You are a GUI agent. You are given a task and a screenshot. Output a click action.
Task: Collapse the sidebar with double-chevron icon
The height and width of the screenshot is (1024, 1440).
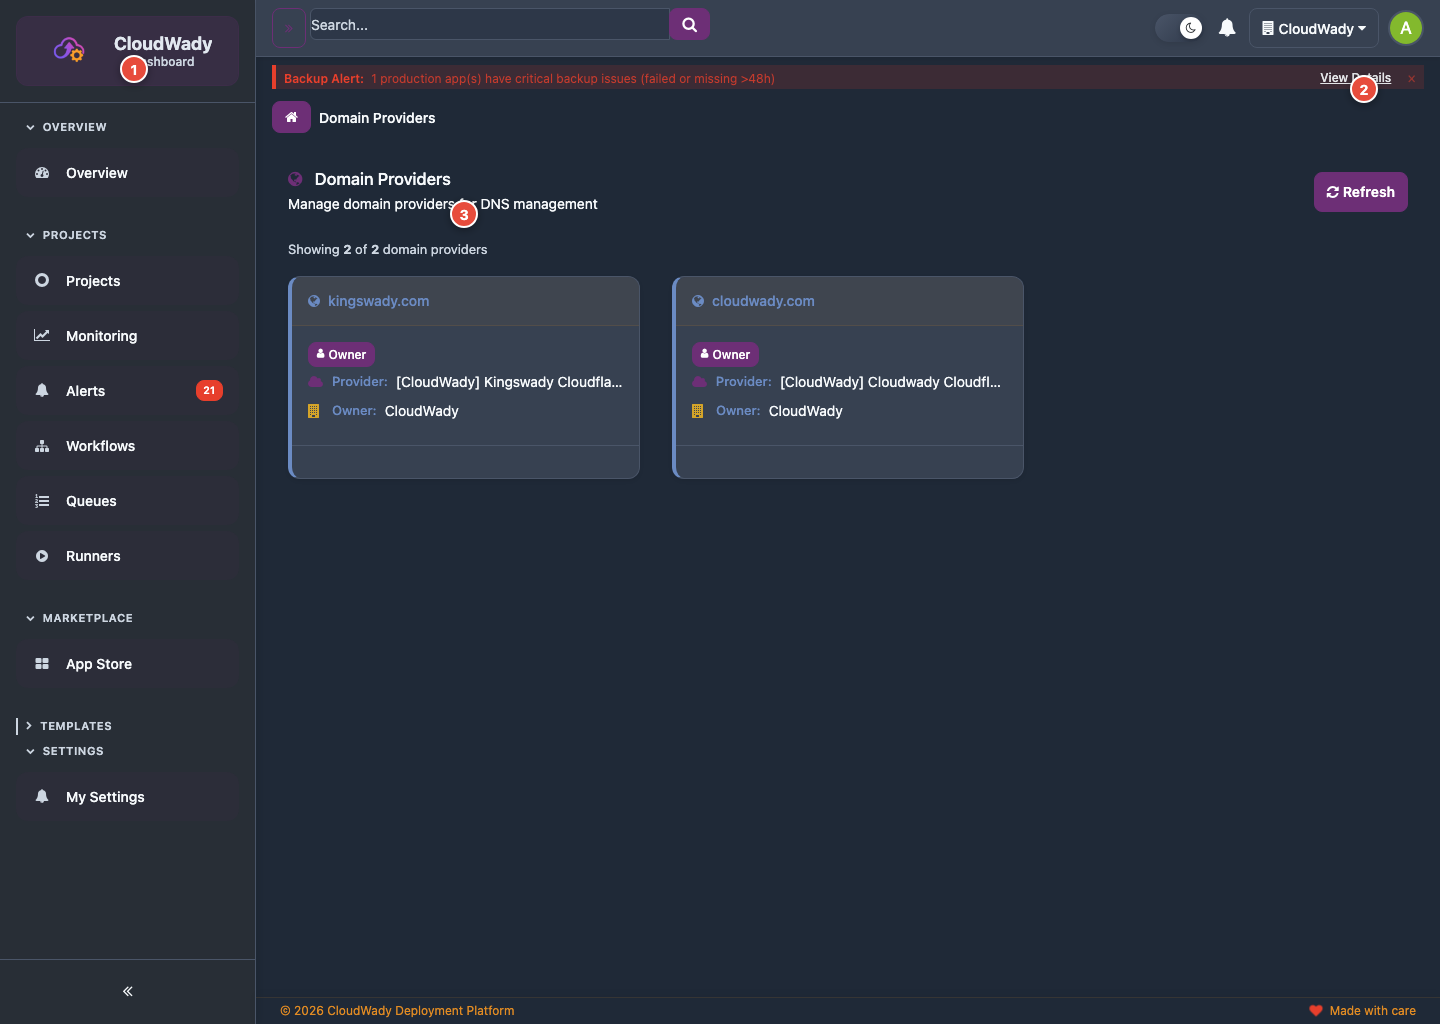127,991
